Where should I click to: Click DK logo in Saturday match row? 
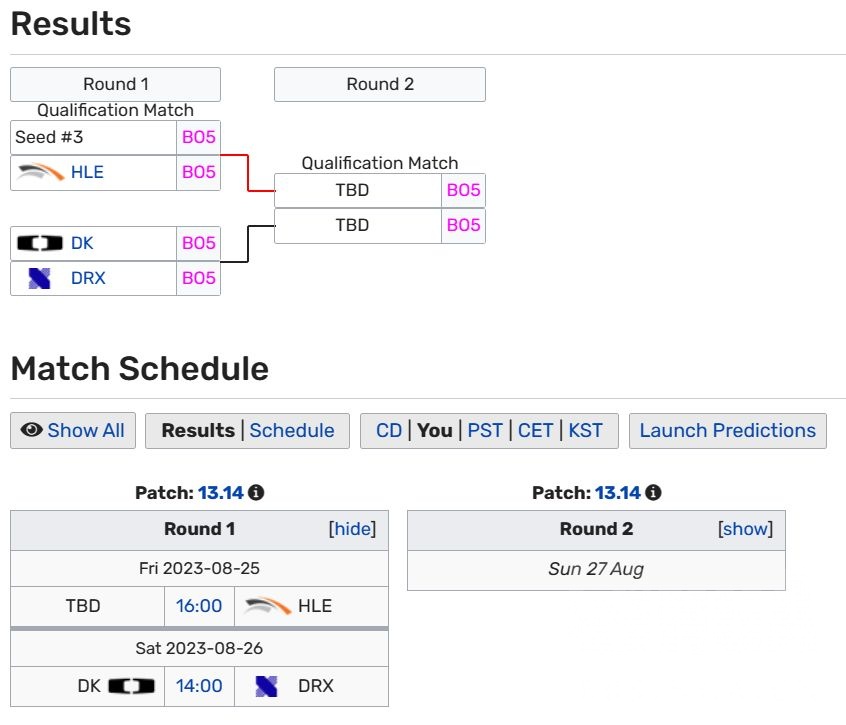(132, 686)
